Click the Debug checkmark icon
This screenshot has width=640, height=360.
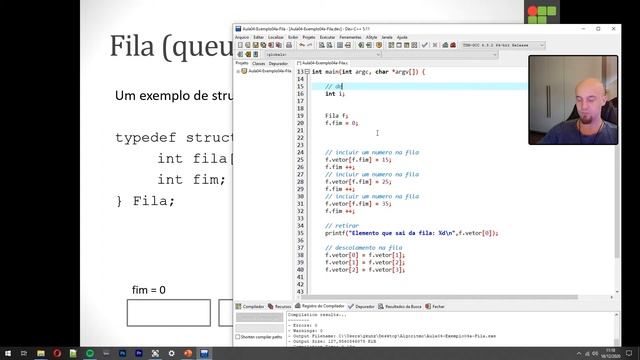click(424, 45)
